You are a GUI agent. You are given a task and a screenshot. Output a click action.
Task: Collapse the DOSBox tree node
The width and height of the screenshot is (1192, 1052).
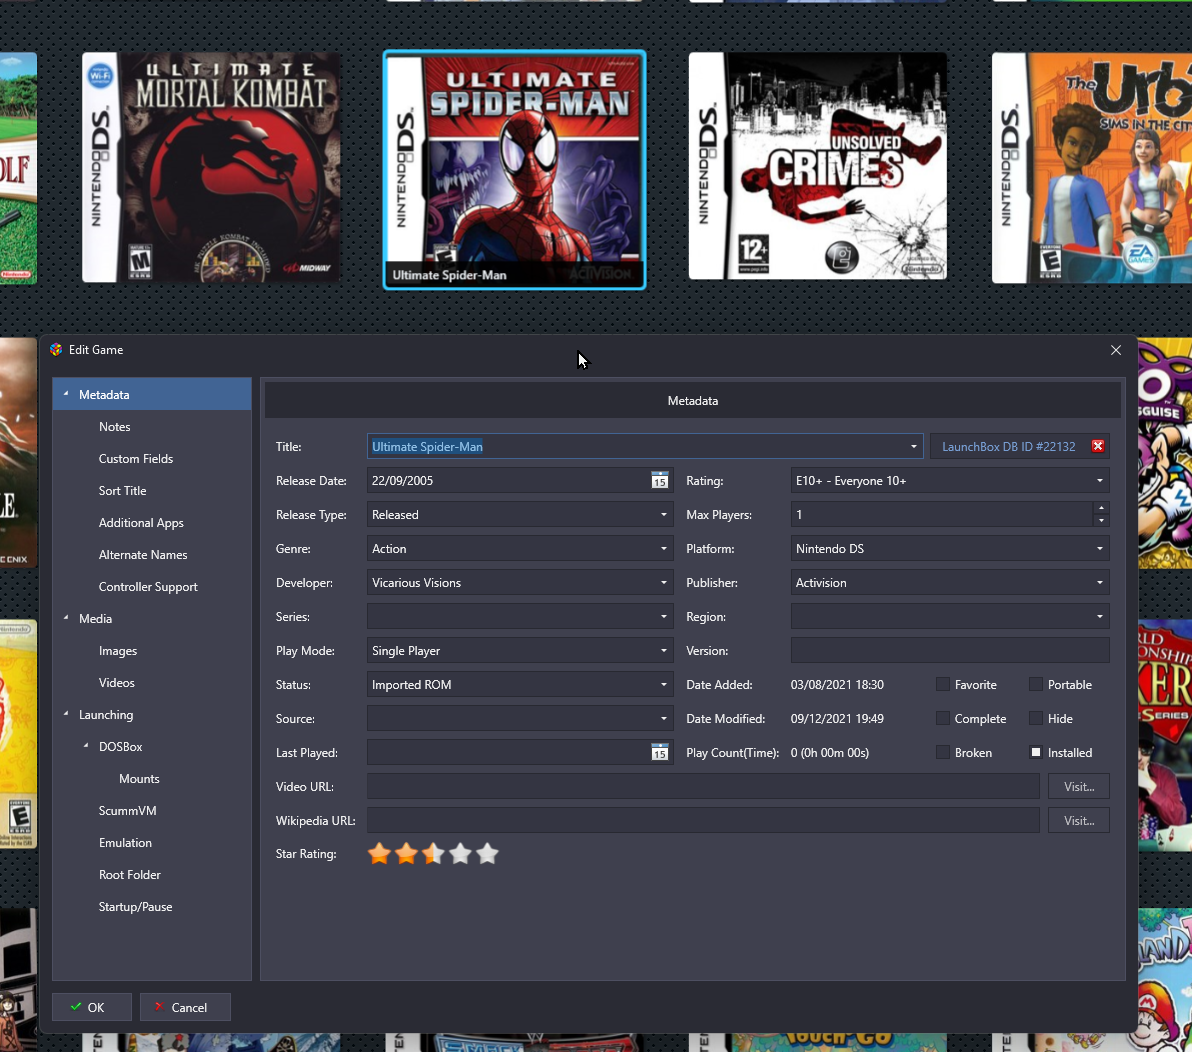86,746
